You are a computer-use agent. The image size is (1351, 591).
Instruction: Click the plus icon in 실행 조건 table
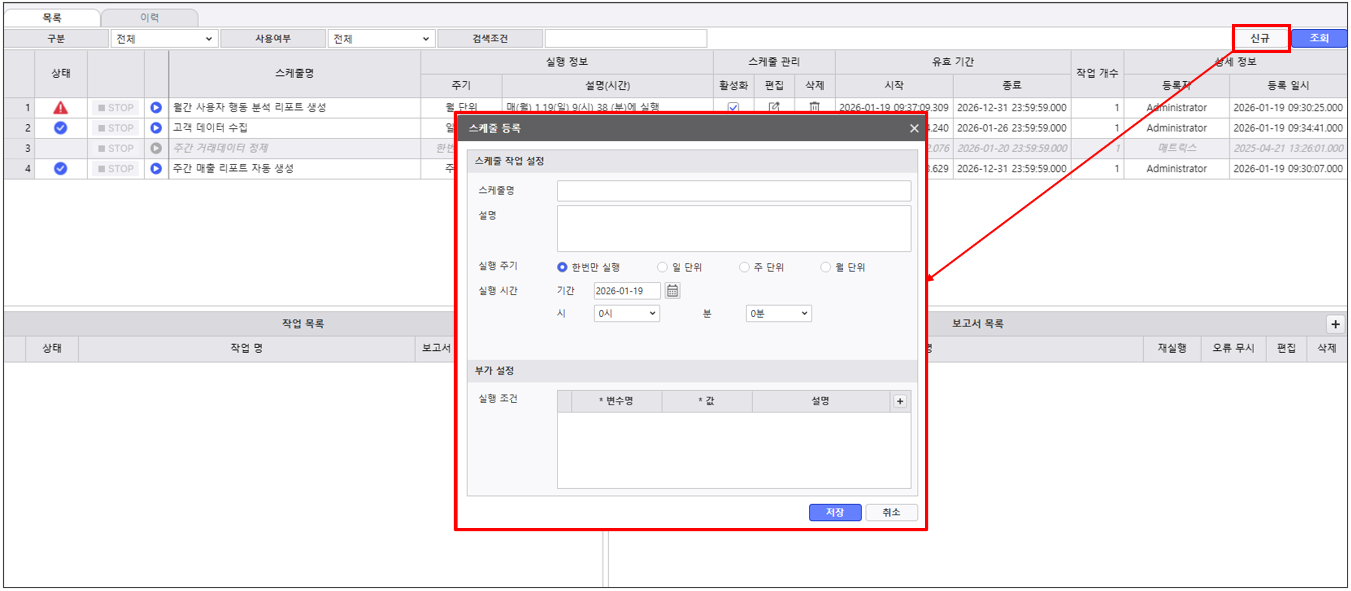pos(899,401)
